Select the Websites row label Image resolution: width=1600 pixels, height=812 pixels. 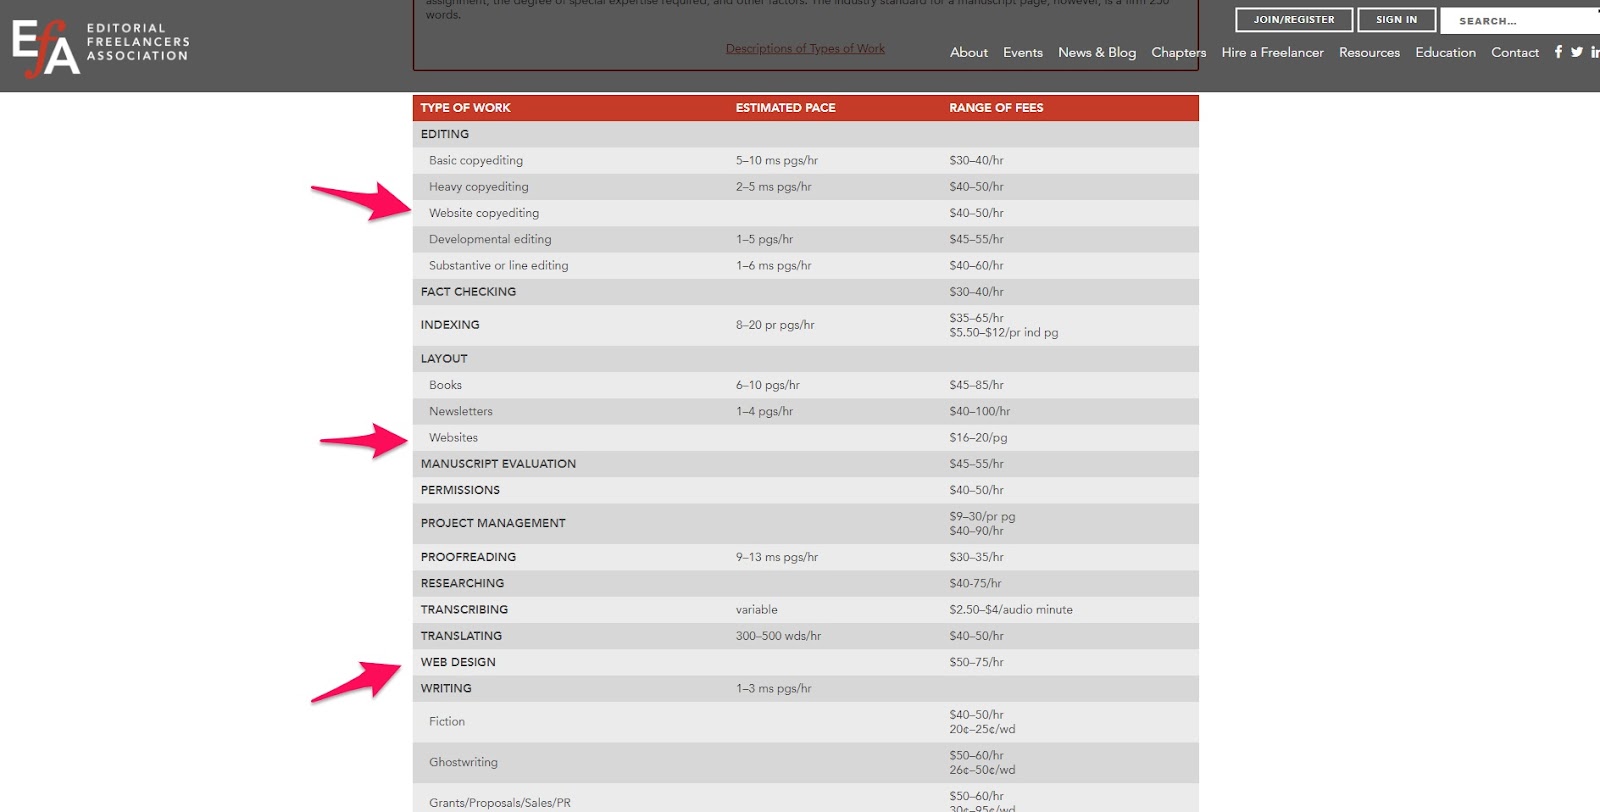[454, 438]
